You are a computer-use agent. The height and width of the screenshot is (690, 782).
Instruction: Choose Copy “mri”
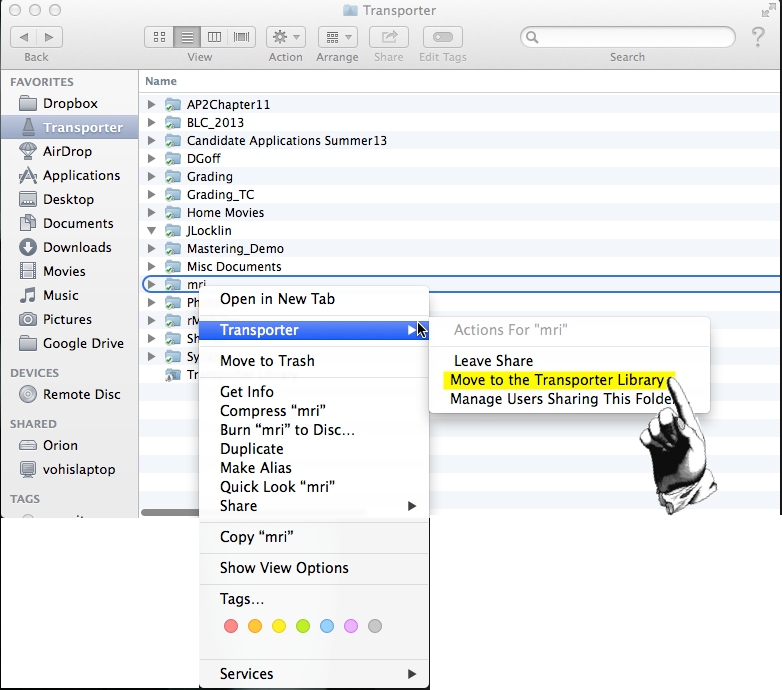coord(314,537)
